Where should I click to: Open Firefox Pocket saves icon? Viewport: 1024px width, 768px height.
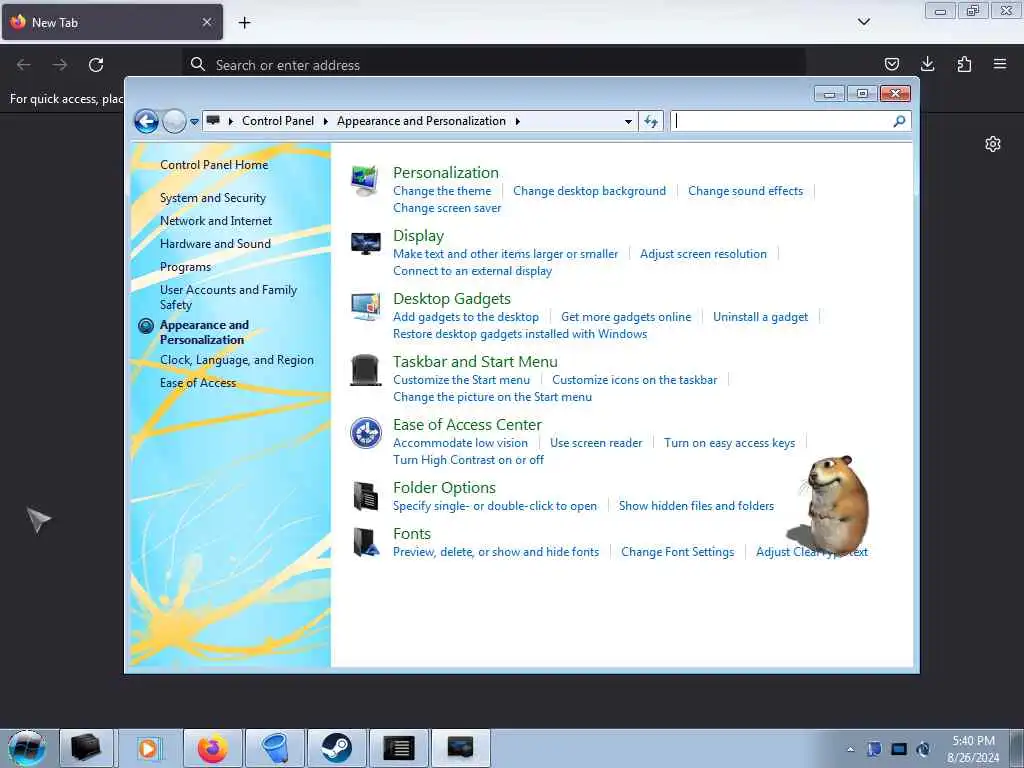pos(891,64)
